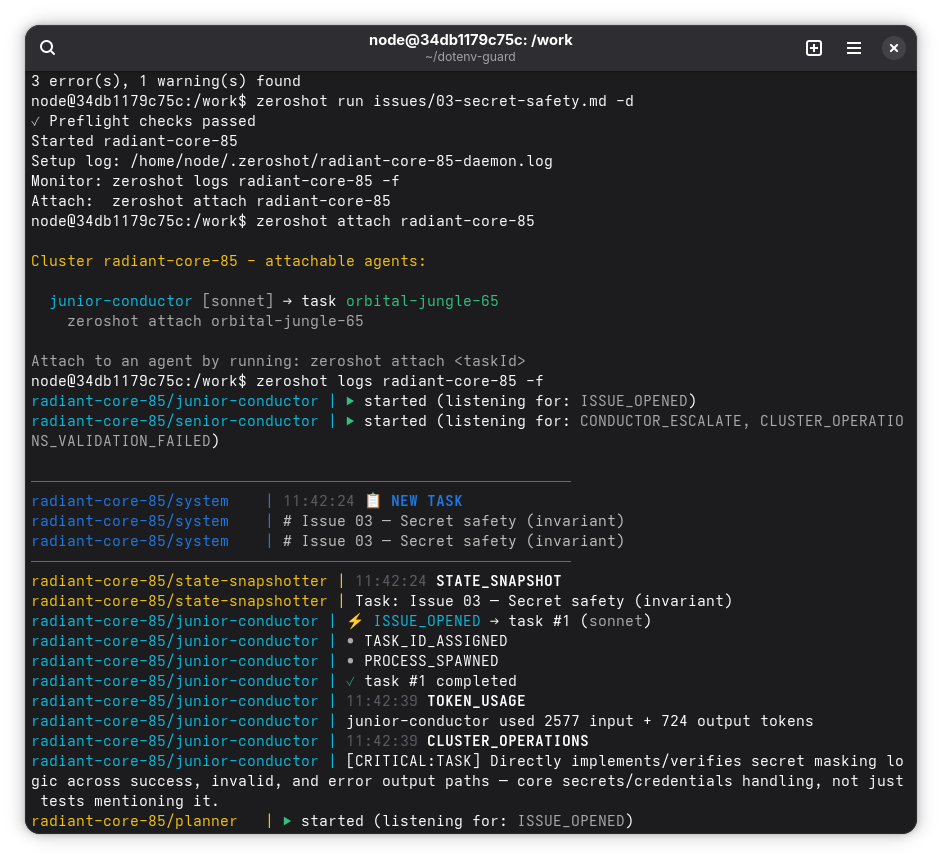Click "Task: Issue 03 — Secret safety (invariant)" line
This screenshot has width=942, height=859.
coord(544,601)
